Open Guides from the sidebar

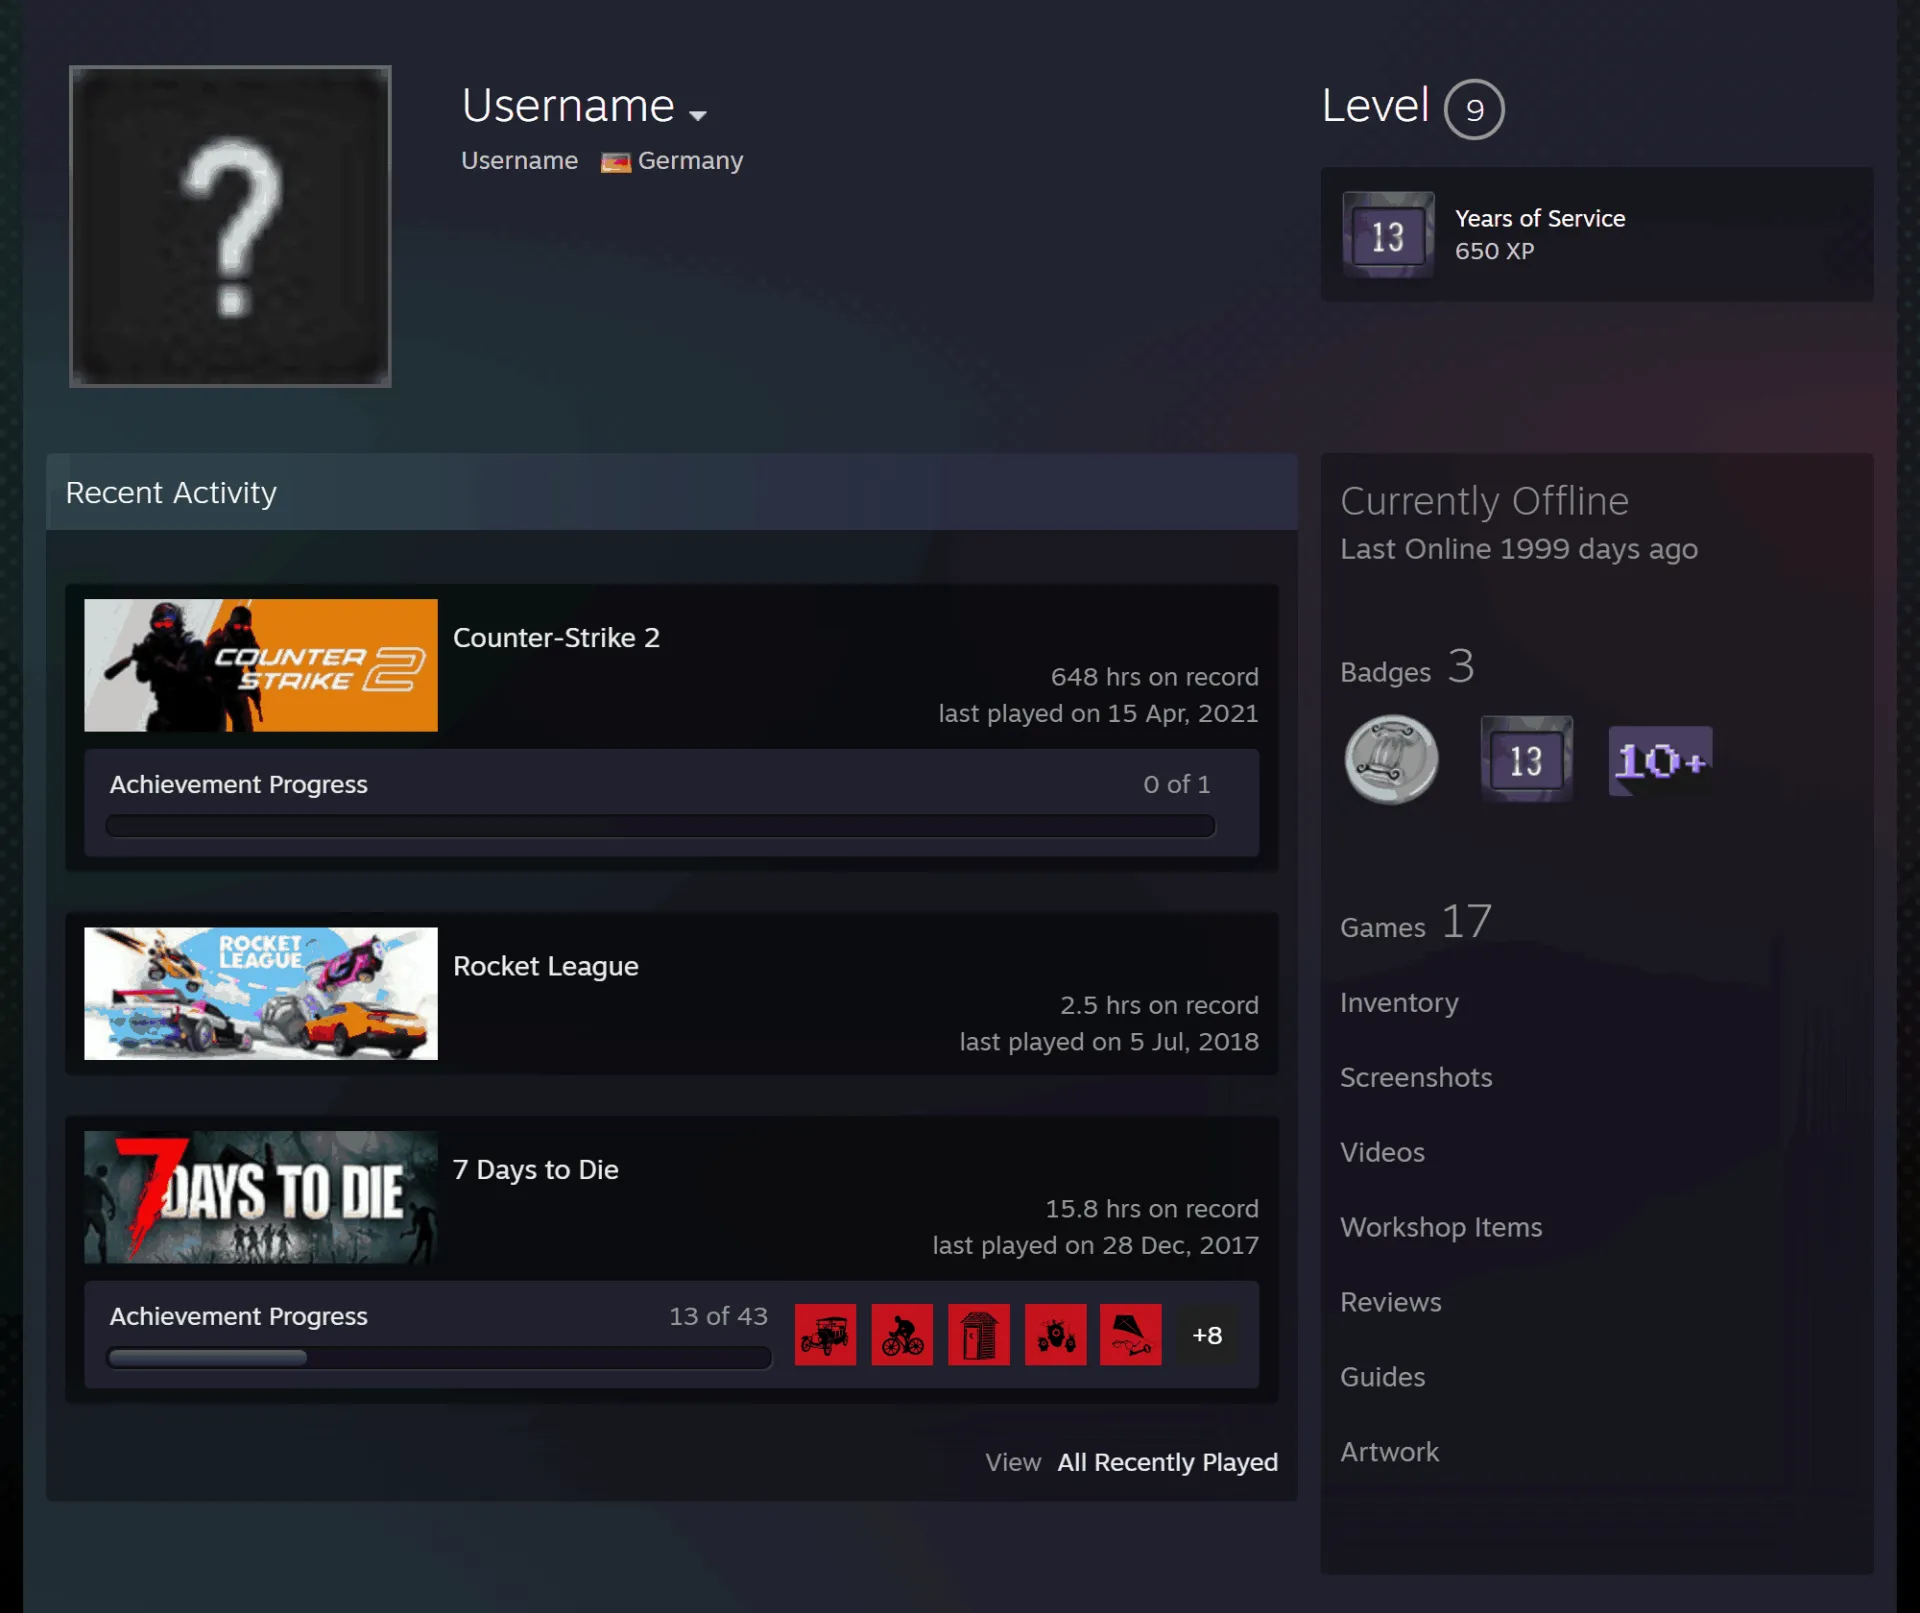coord(1382,1378)
